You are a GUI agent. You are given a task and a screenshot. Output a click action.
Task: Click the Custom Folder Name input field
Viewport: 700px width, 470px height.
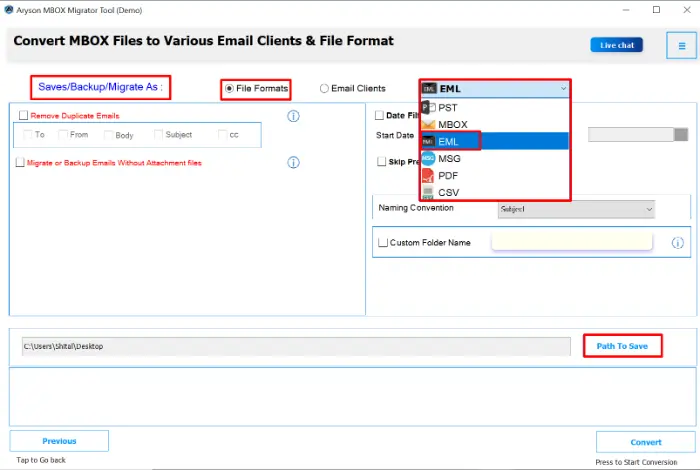572,242
